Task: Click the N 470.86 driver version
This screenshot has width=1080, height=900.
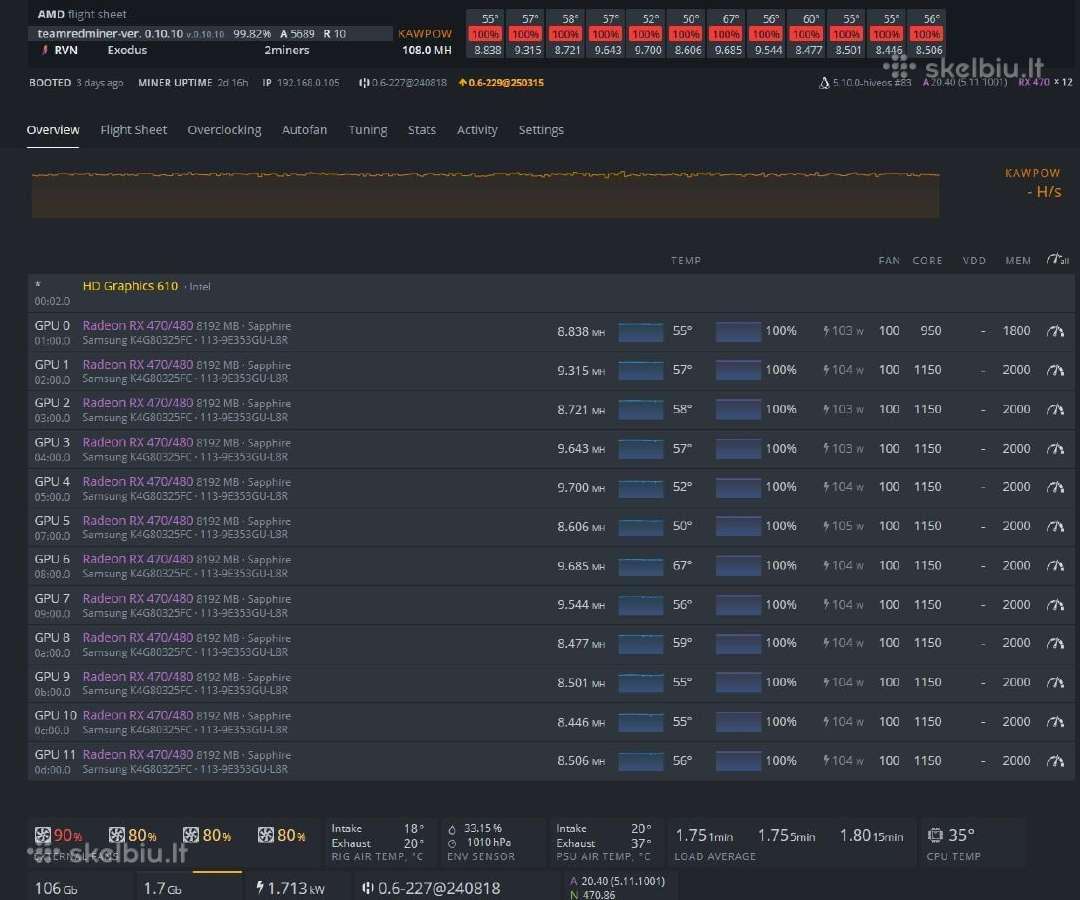Action: click(592, 894)
